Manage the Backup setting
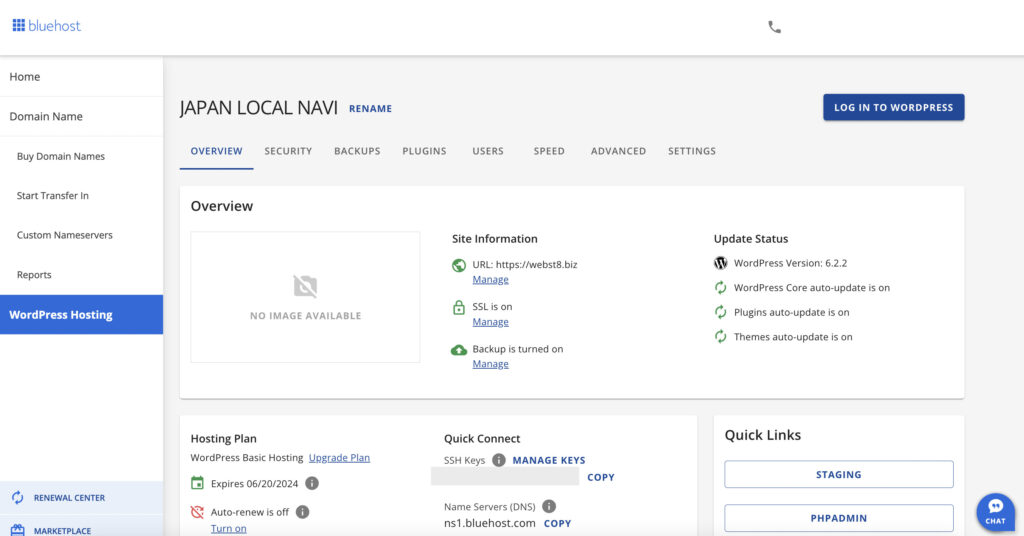Screen dimensions: 1024x536 [490, 364]
